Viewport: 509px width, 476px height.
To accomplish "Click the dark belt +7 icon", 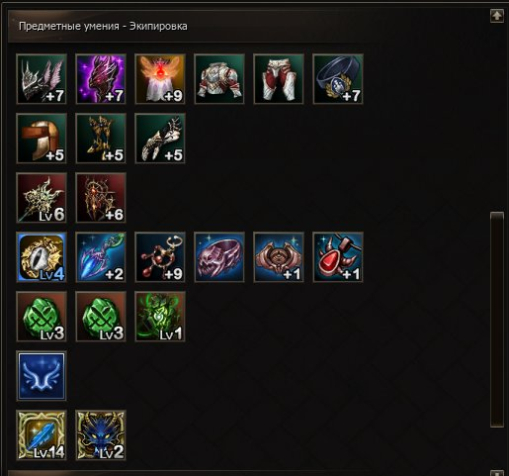I will click(x=338, y=79).
